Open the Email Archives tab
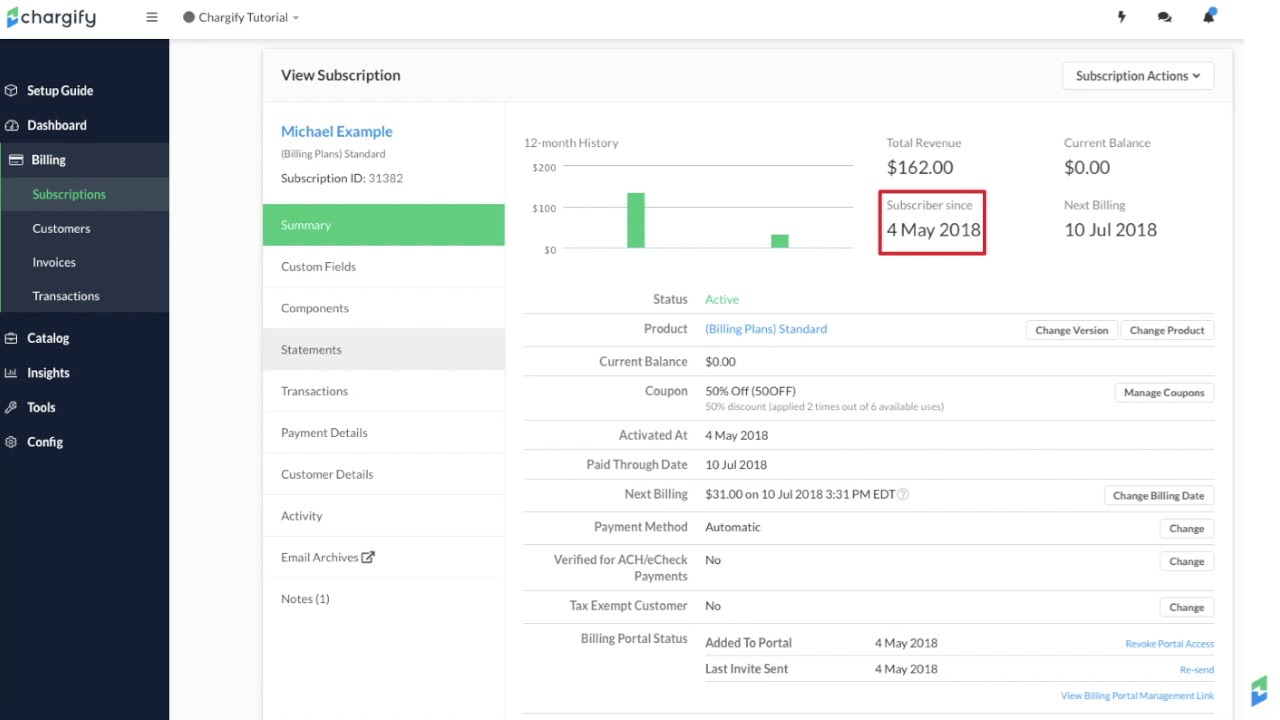 point(384,557)
